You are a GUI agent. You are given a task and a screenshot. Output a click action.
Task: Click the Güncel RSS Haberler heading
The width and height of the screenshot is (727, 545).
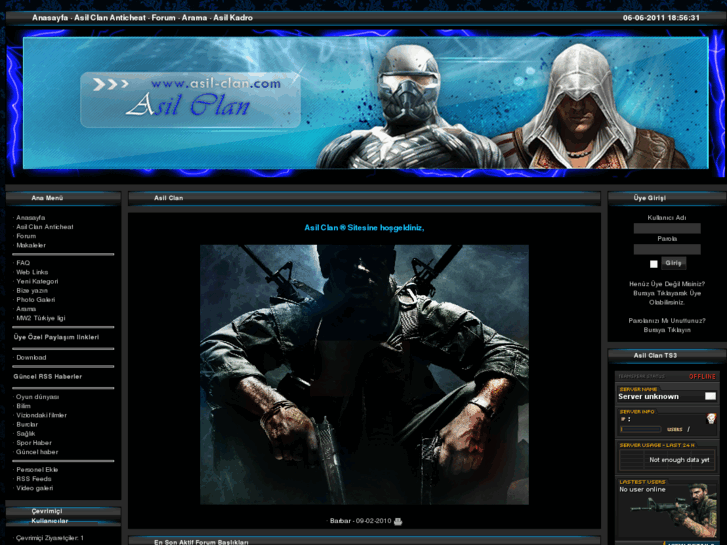pos(48,377)
